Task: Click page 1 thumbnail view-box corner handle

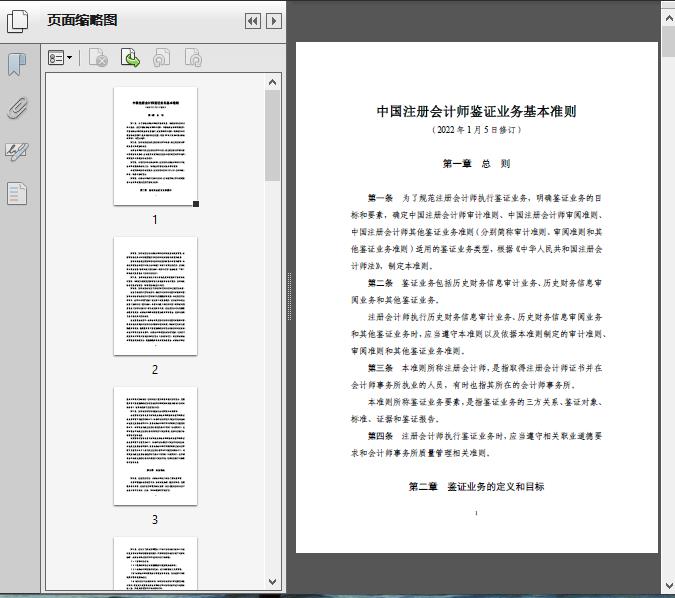Action: 196,204
